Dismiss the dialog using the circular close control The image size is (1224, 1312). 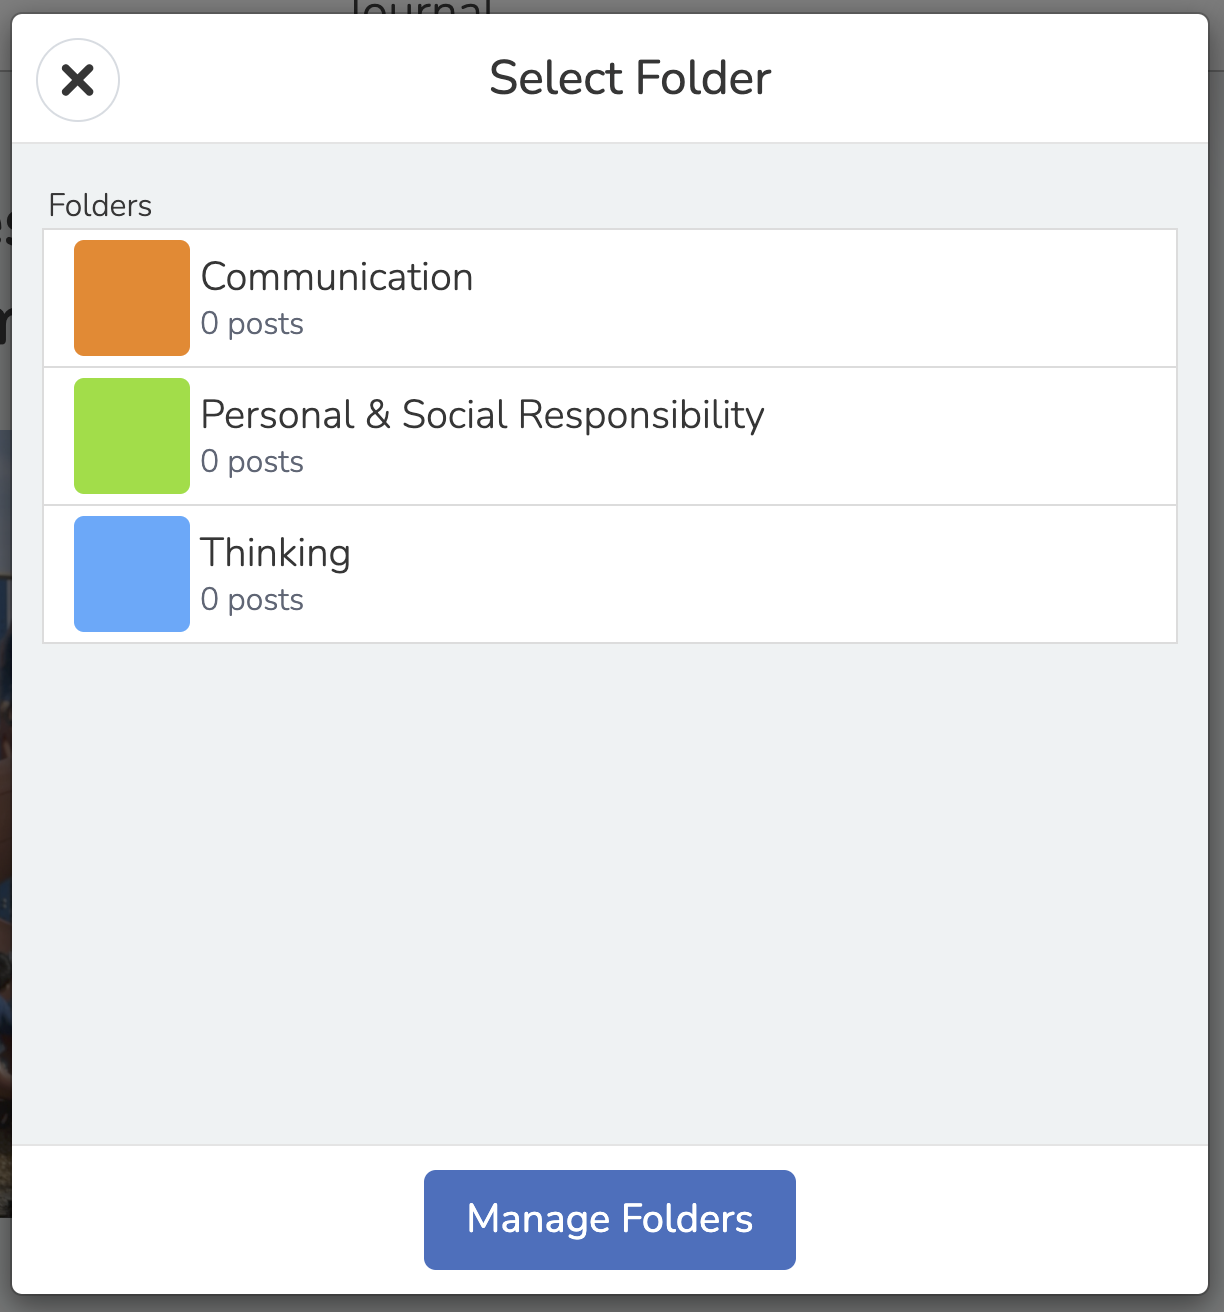78,79
